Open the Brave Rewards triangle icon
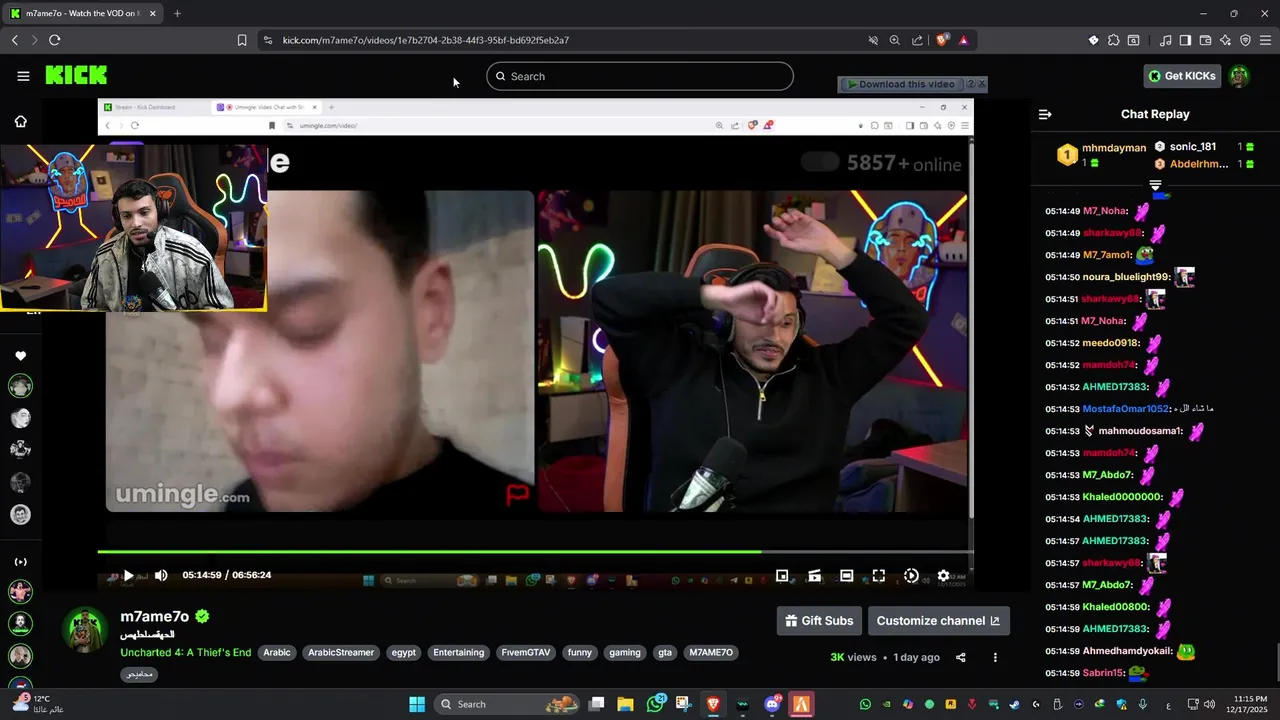The image size is (1280, 720). 963,40
